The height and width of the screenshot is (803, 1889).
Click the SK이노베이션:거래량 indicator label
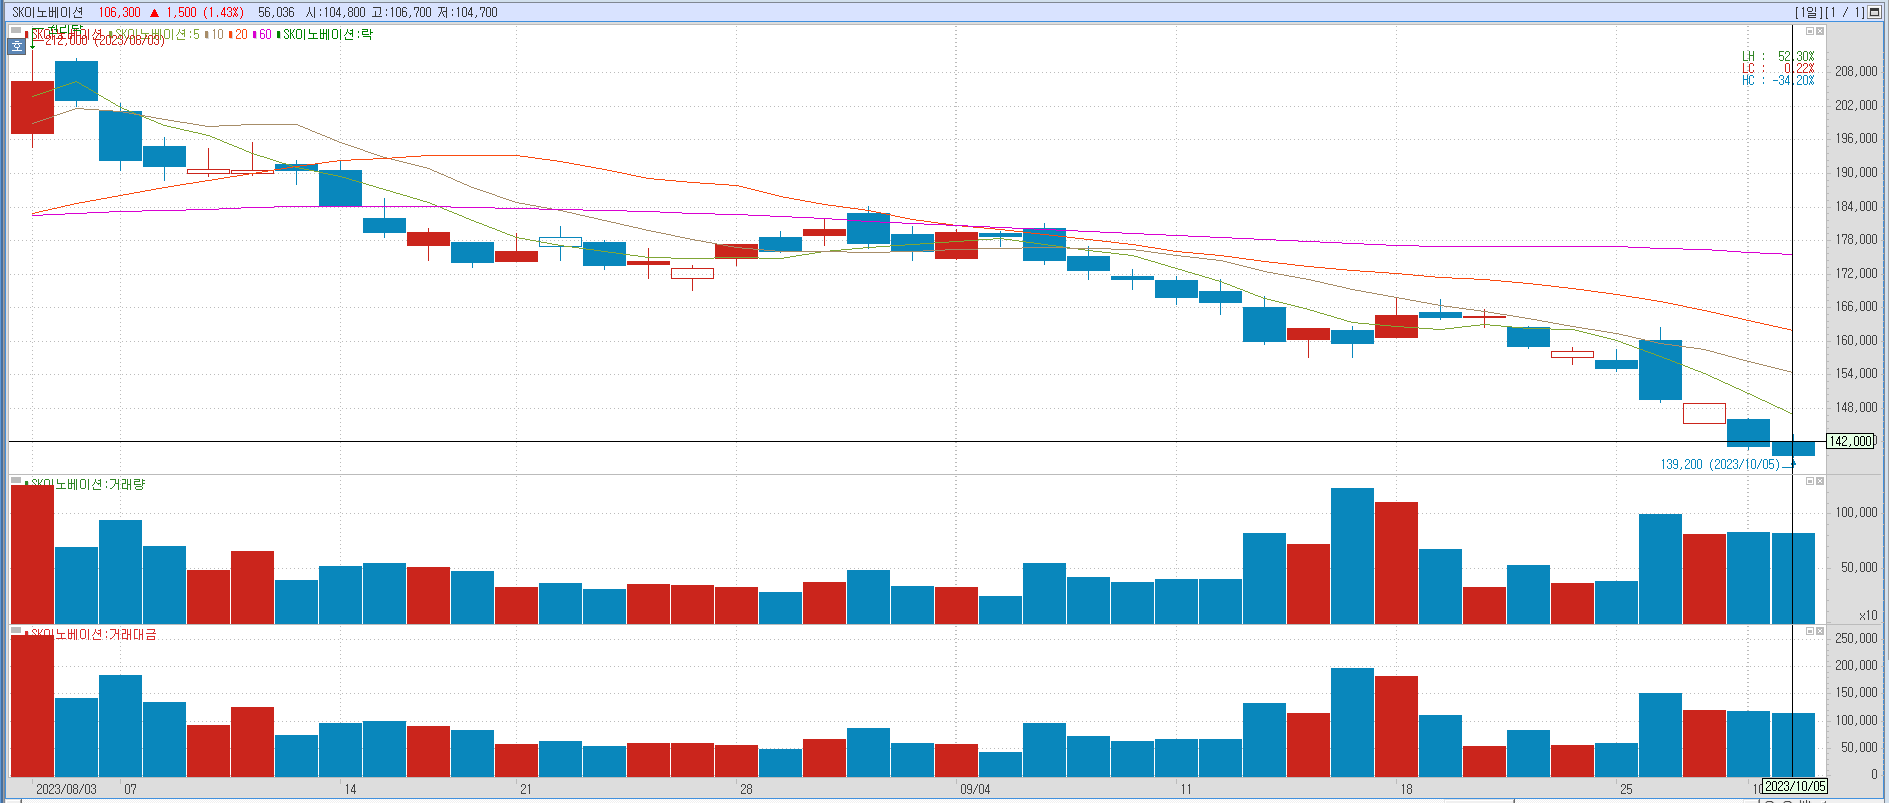tap(87, 484)
